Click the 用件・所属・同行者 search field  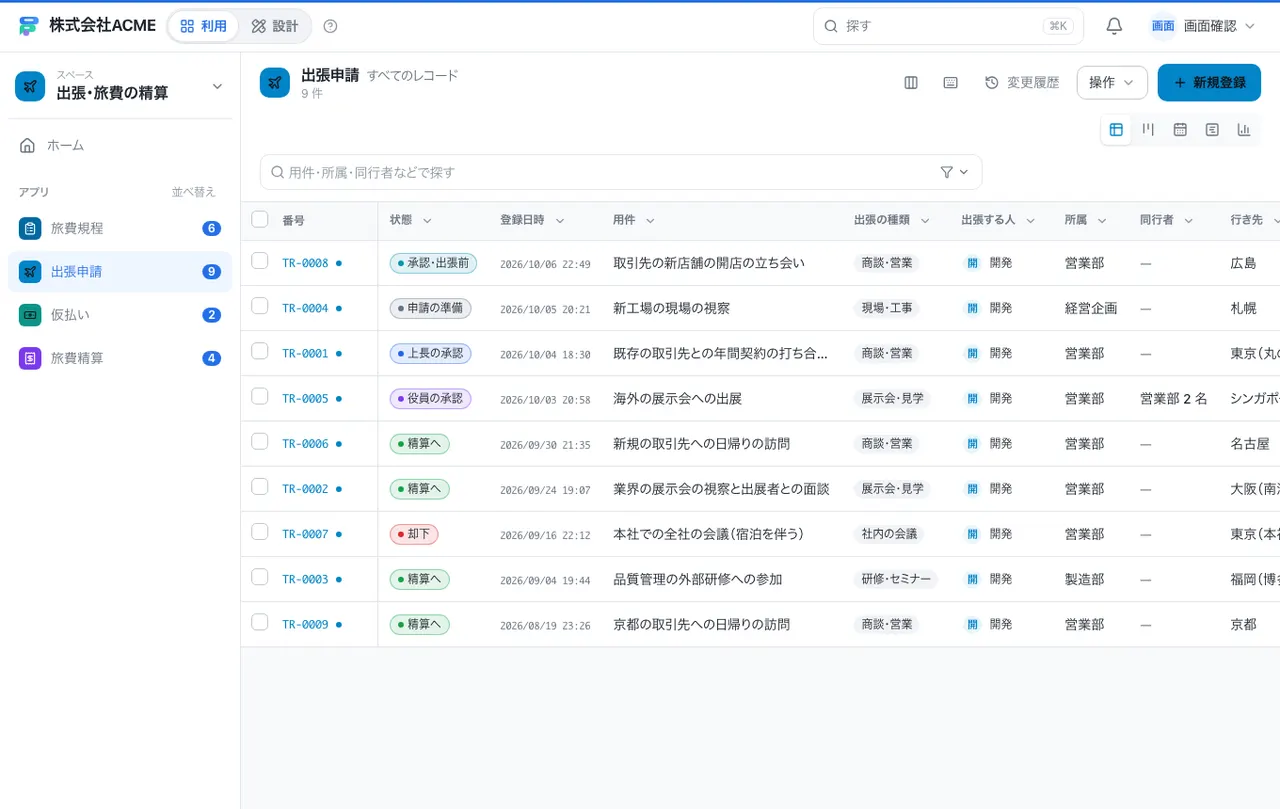pos(621,172)
